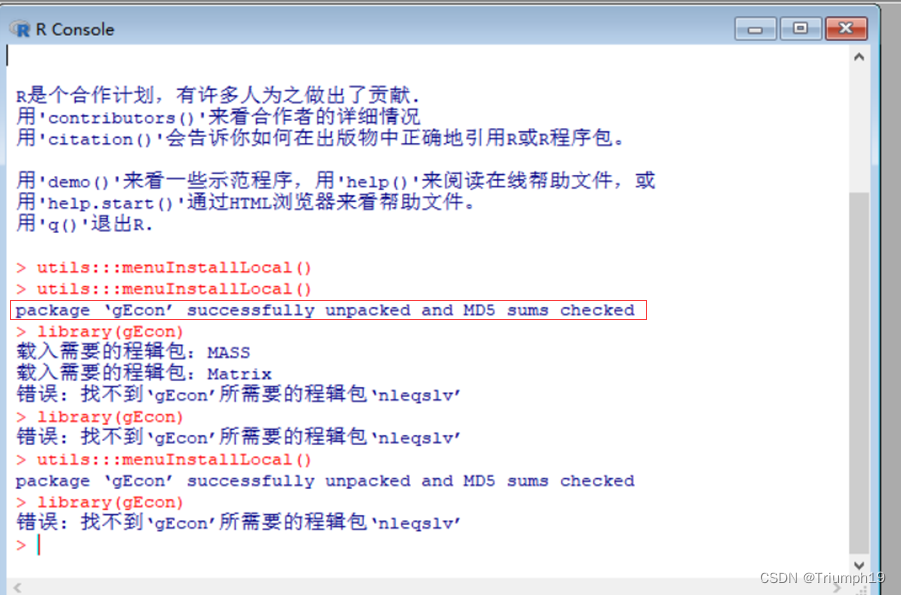Click the last 'nleqslv' error message line
The width and height of the screenshot is (901, 595).
[x=238, y=523]
